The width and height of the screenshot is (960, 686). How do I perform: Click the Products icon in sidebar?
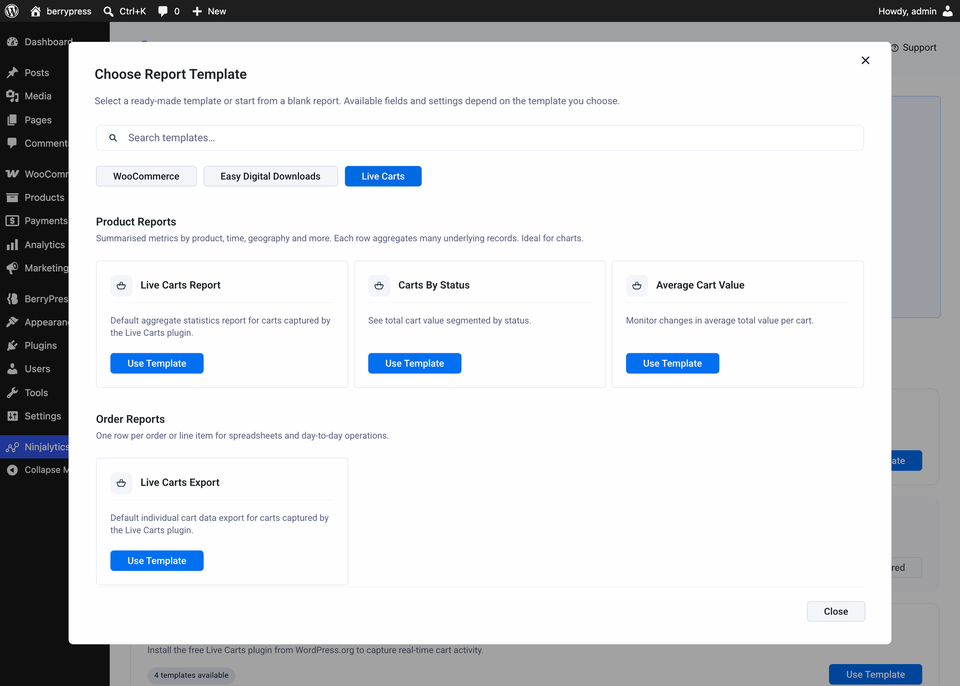(x=12, y=197)
